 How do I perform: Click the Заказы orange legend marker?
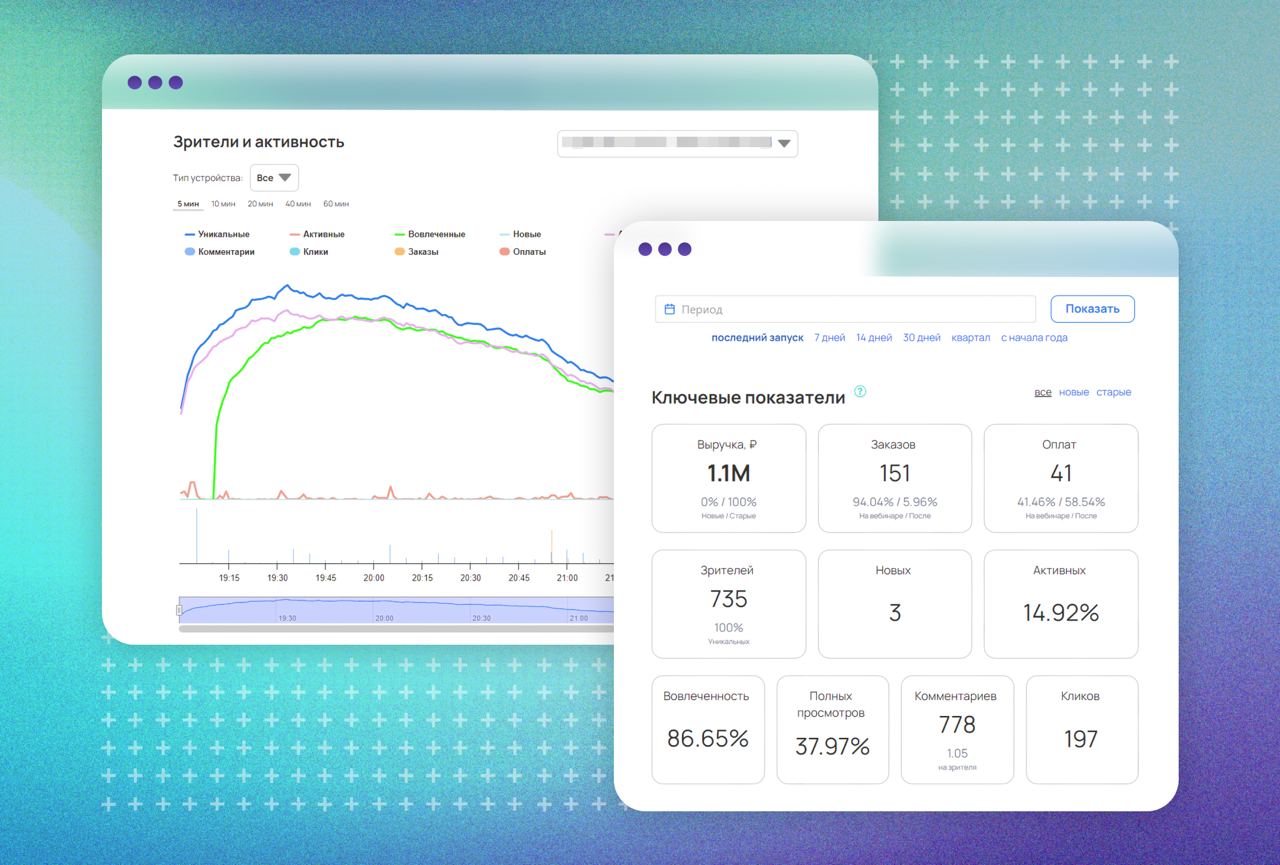[x=400, y=252]
